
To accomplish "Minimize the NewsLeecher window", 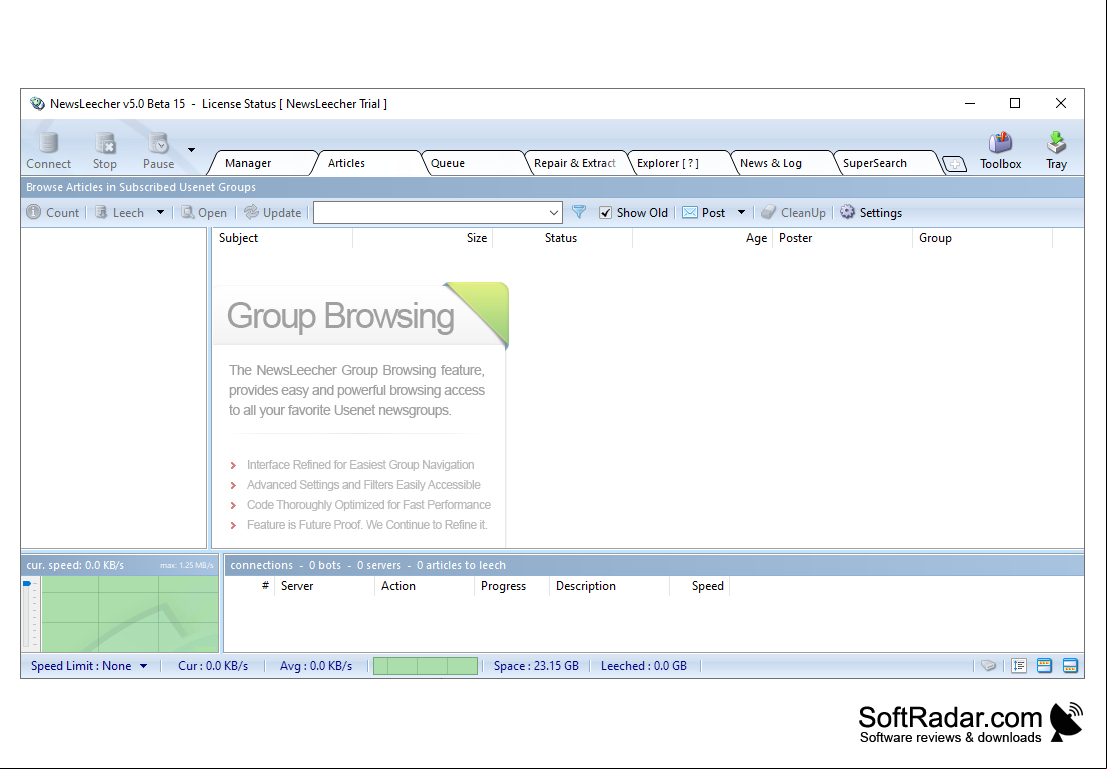I will pyautogui.click(x=970, y=103).
